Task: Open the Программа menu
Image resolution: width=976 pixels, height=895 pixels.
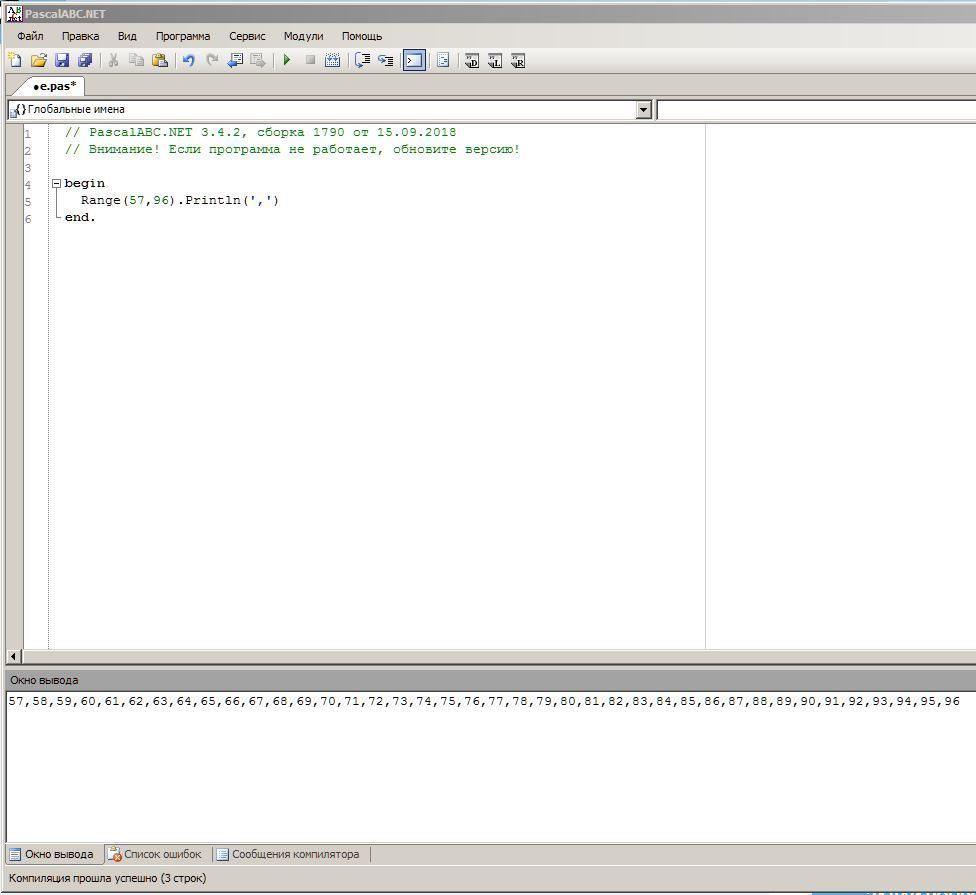Action: coord(183,36)
